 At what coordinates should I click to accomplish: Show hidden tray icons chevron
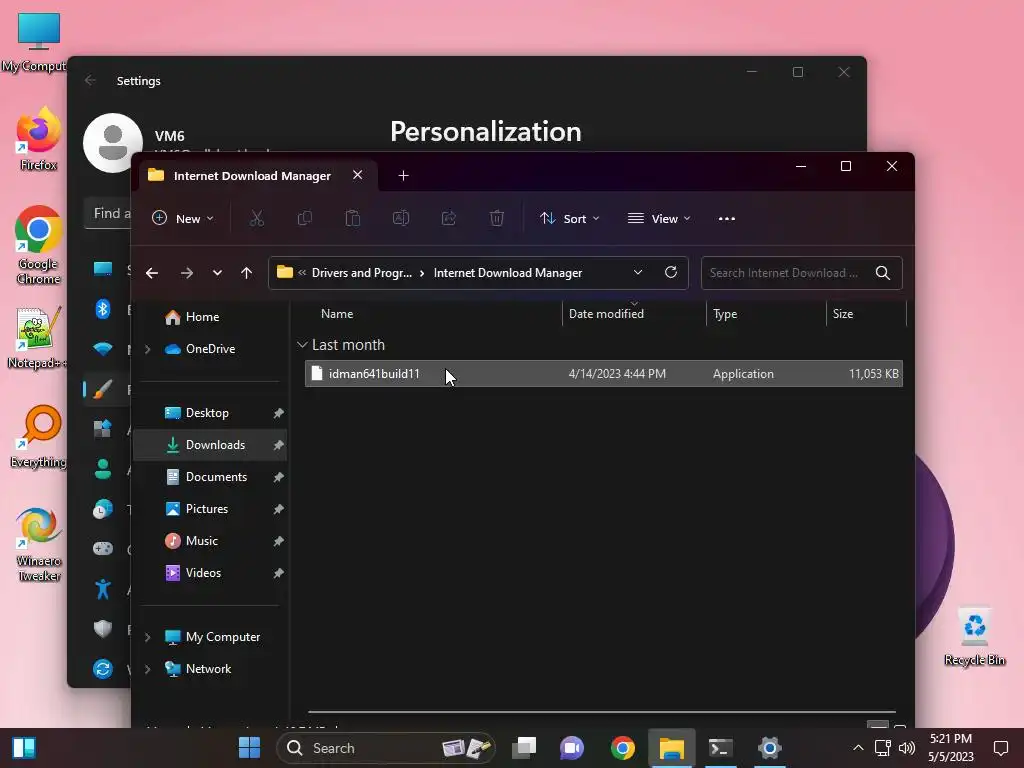(858, 748)
